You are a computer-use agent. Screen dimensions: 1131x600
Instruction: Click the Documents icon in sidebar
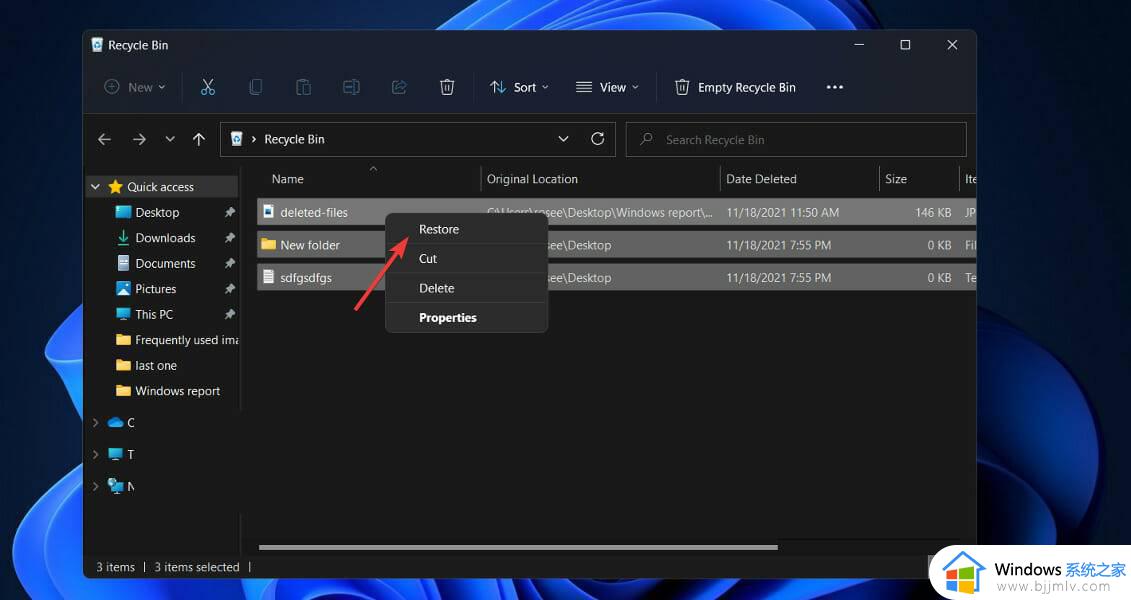point(123,263)
